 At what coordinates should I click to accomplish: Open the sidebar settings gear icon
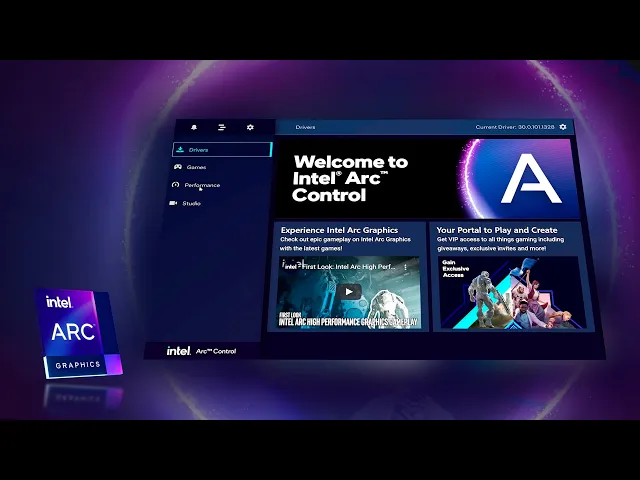pos(250,127)
